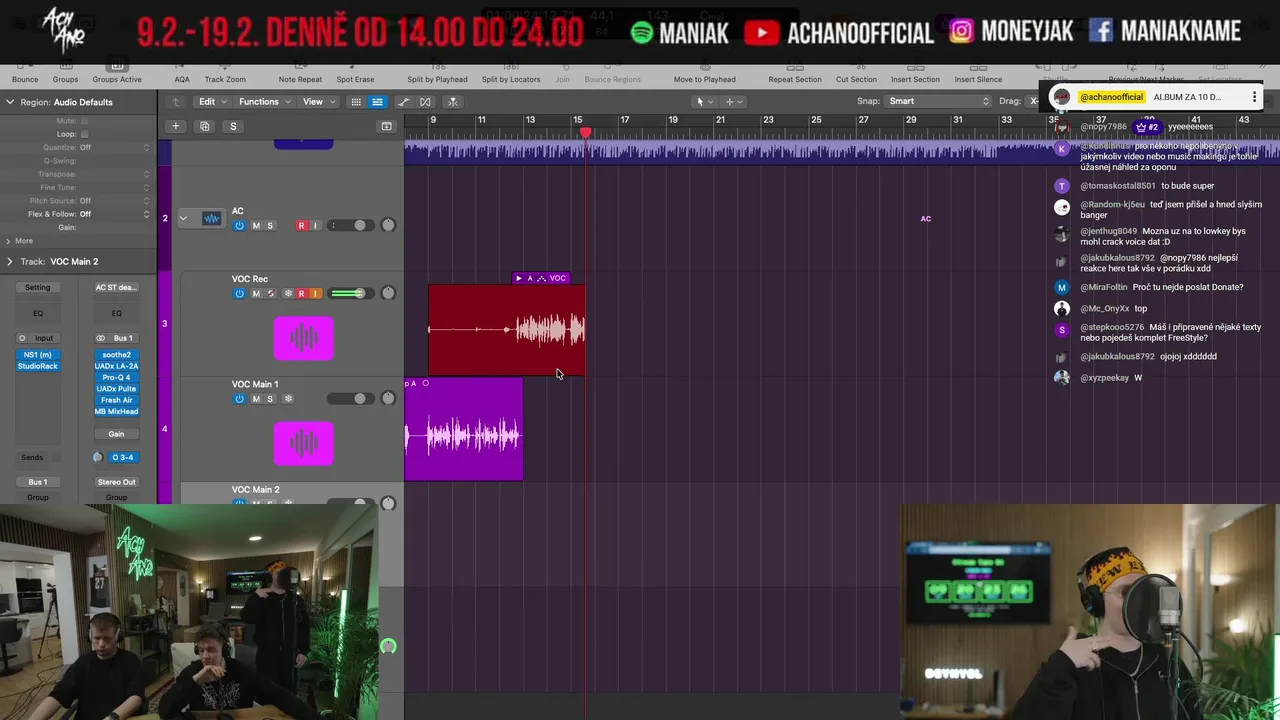Click the VOC Main 1 pan knob
Image resolution: width=1280 pixels, height=720 pixels.
coord(388,398)
